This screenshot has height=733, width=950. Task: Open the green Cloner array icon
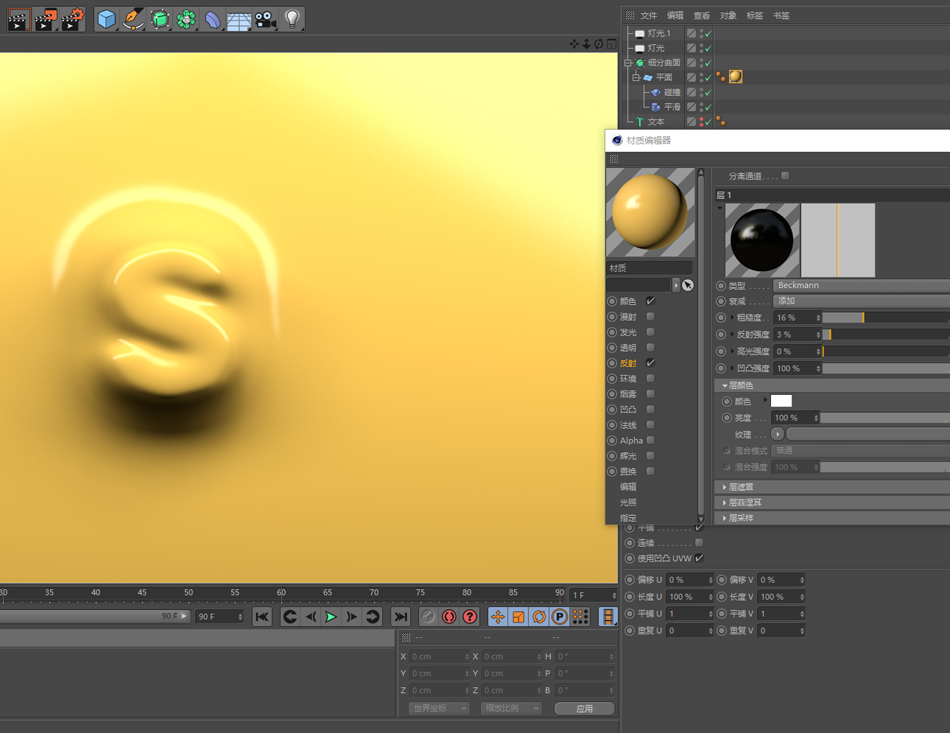[x=187, y=19]
